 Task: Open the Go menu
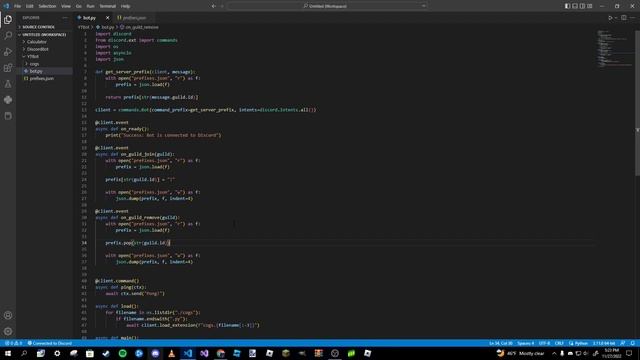coord(78,6)
